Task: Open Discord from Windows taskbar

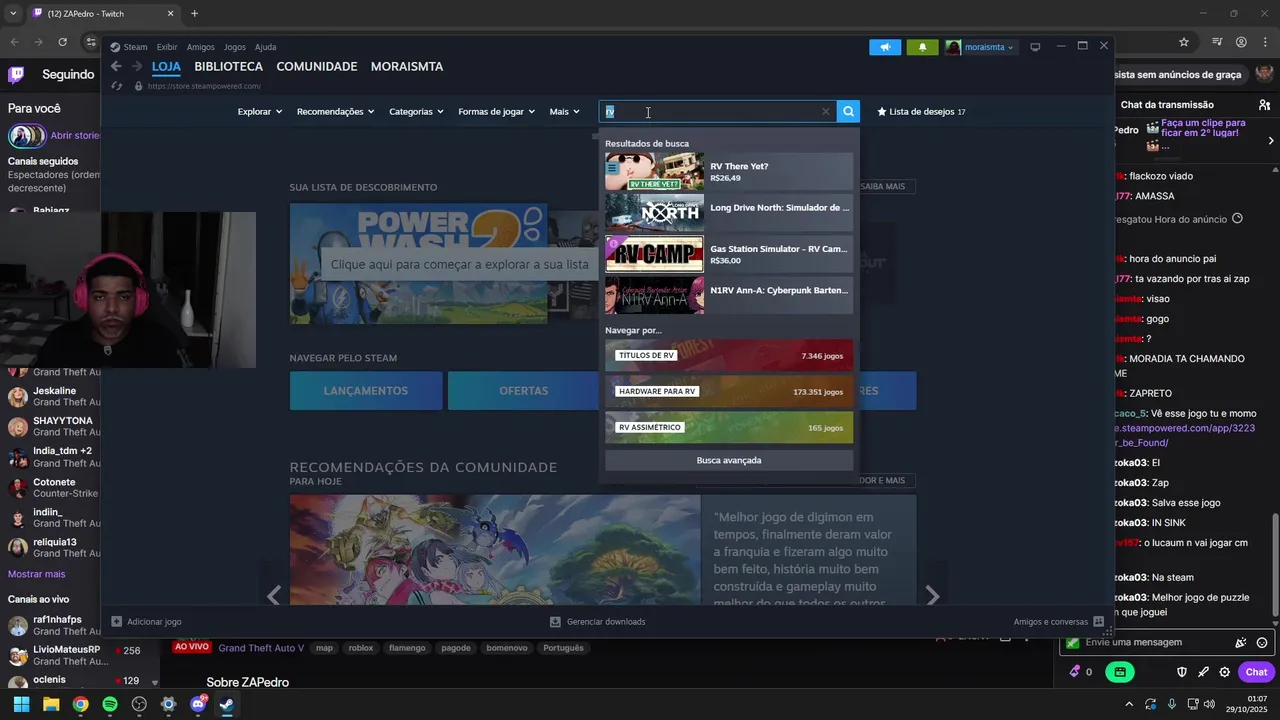Action: [198, 704]
